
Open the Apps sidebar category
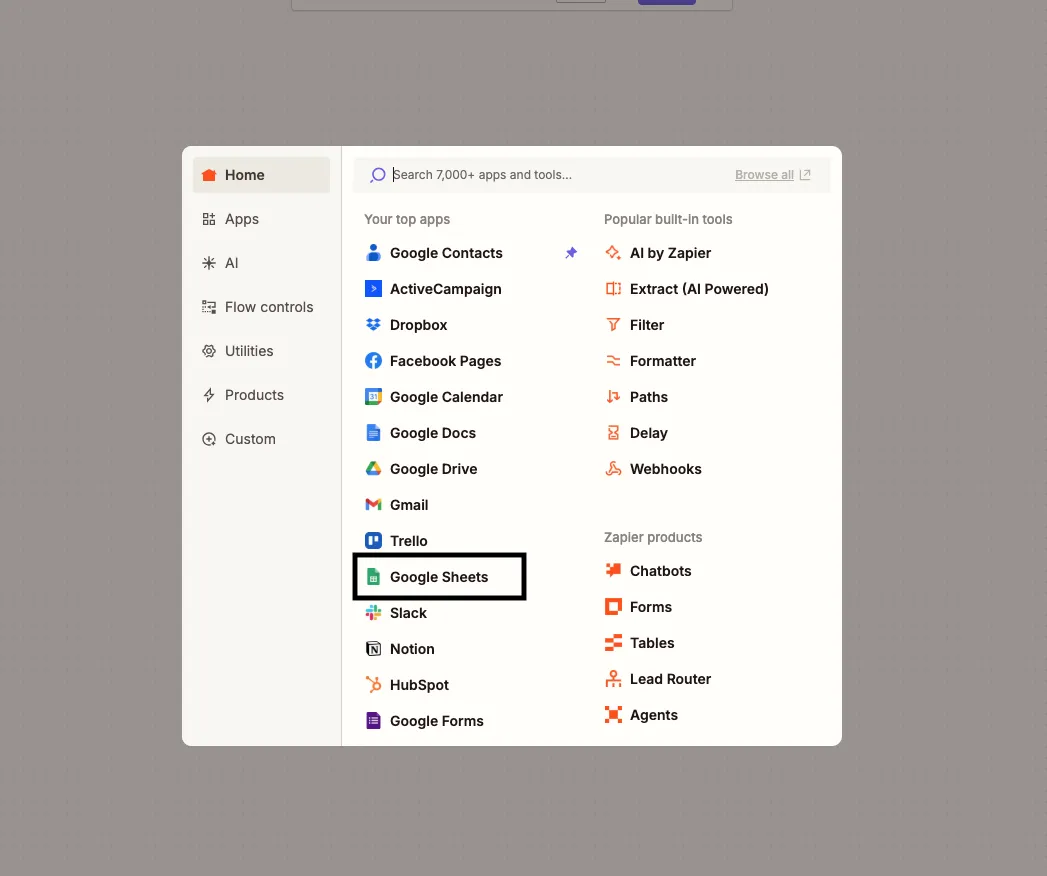click(x=261, y=219)
